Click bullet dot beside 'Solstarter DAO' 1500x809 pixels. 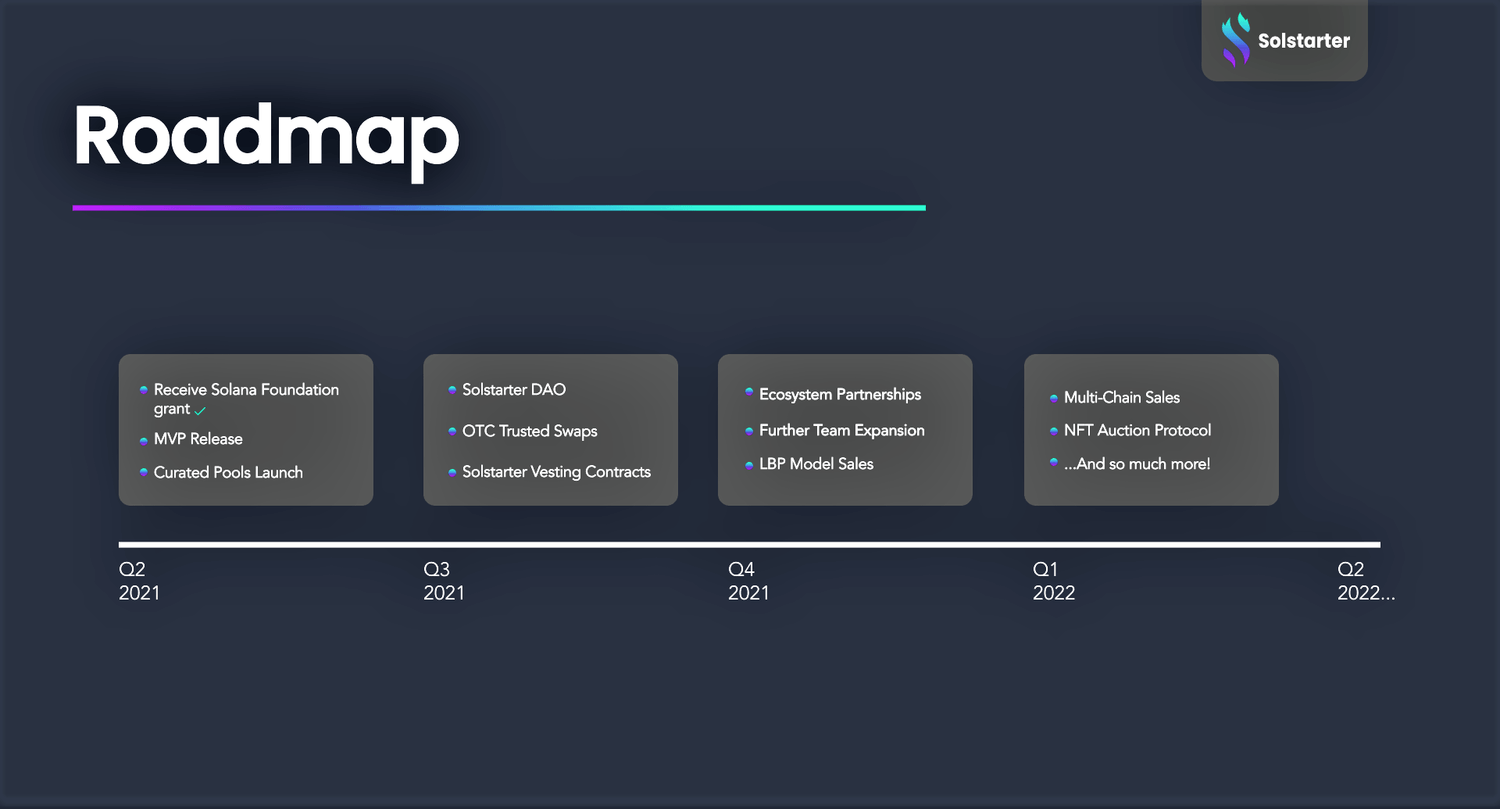click(453, 388)
